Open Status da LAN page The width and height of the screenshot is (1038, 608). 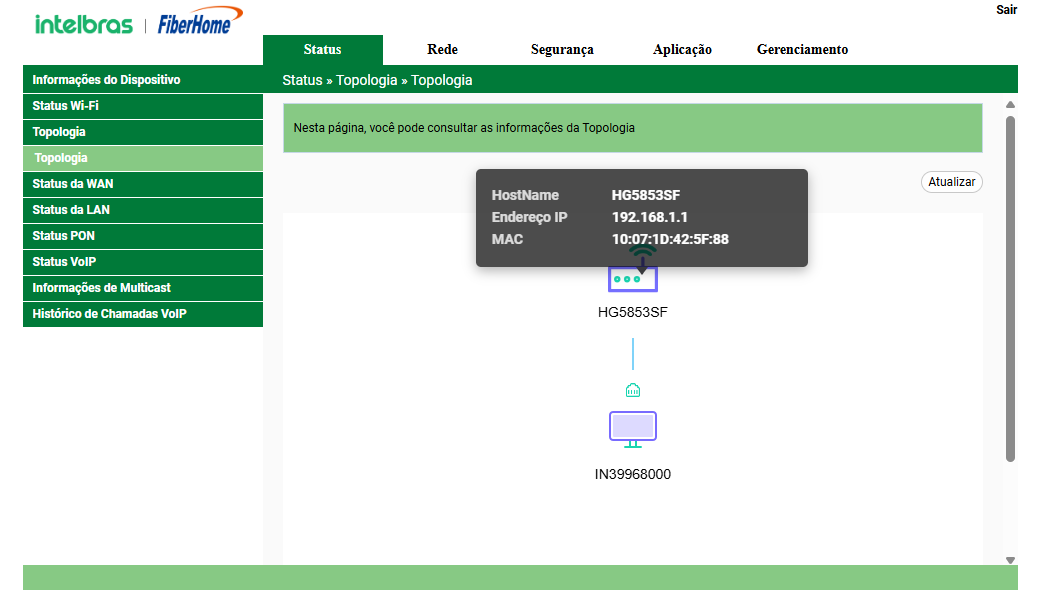143,210
